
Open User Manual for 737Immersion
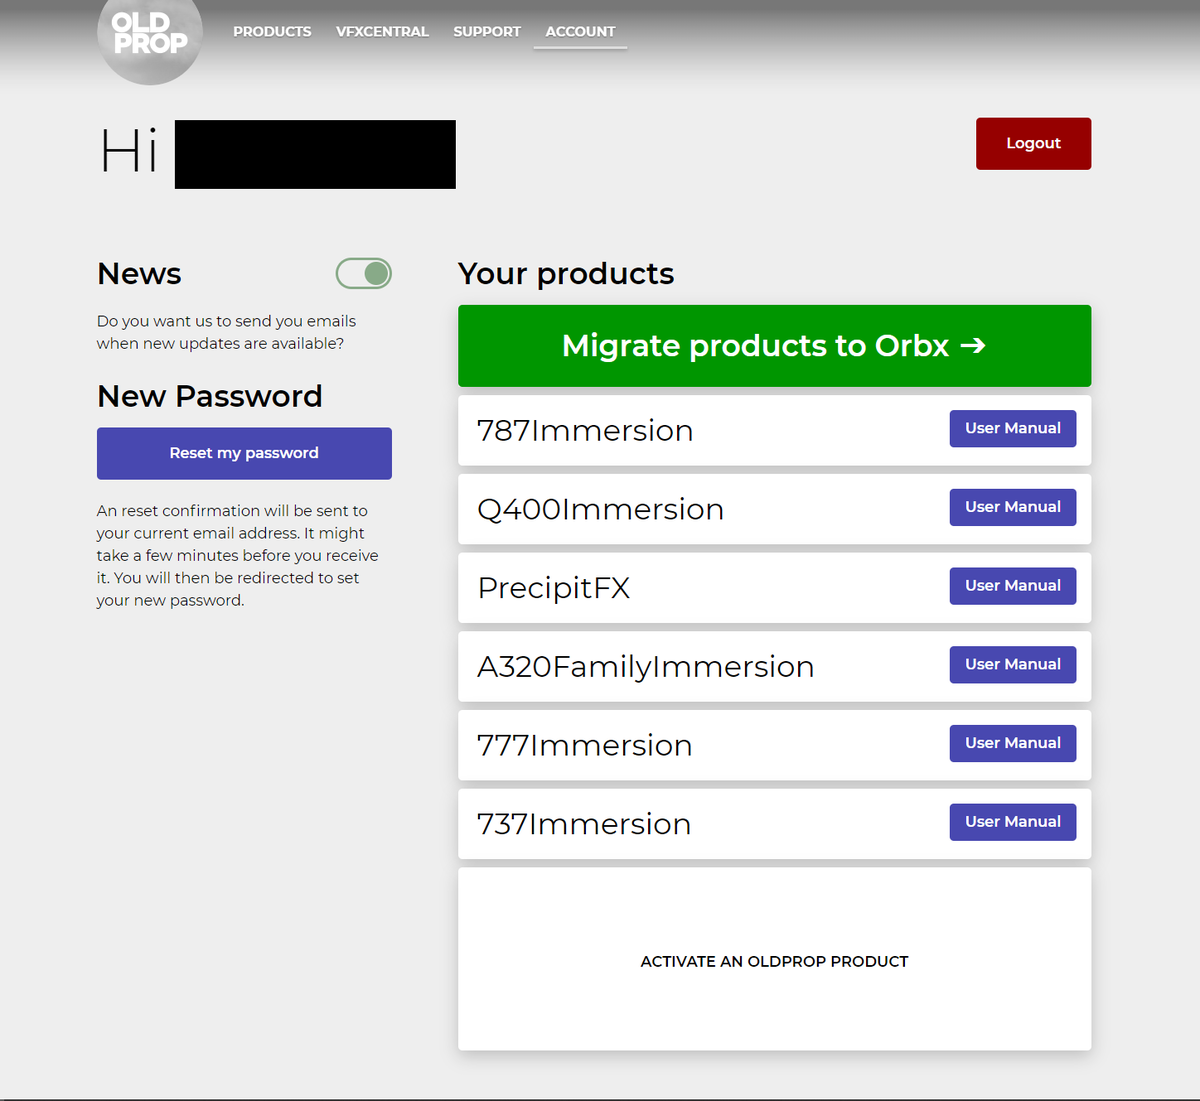click(x=1012, y=822)
